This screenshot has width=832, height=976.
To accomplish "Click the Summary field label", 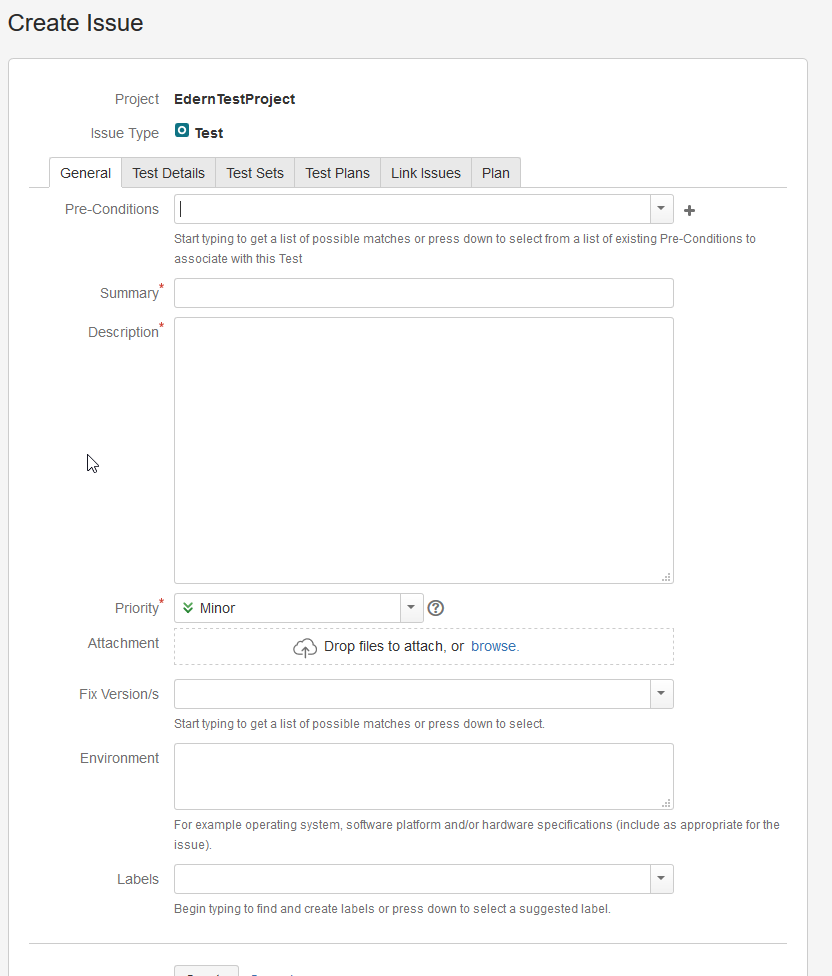I will [129, 293].
